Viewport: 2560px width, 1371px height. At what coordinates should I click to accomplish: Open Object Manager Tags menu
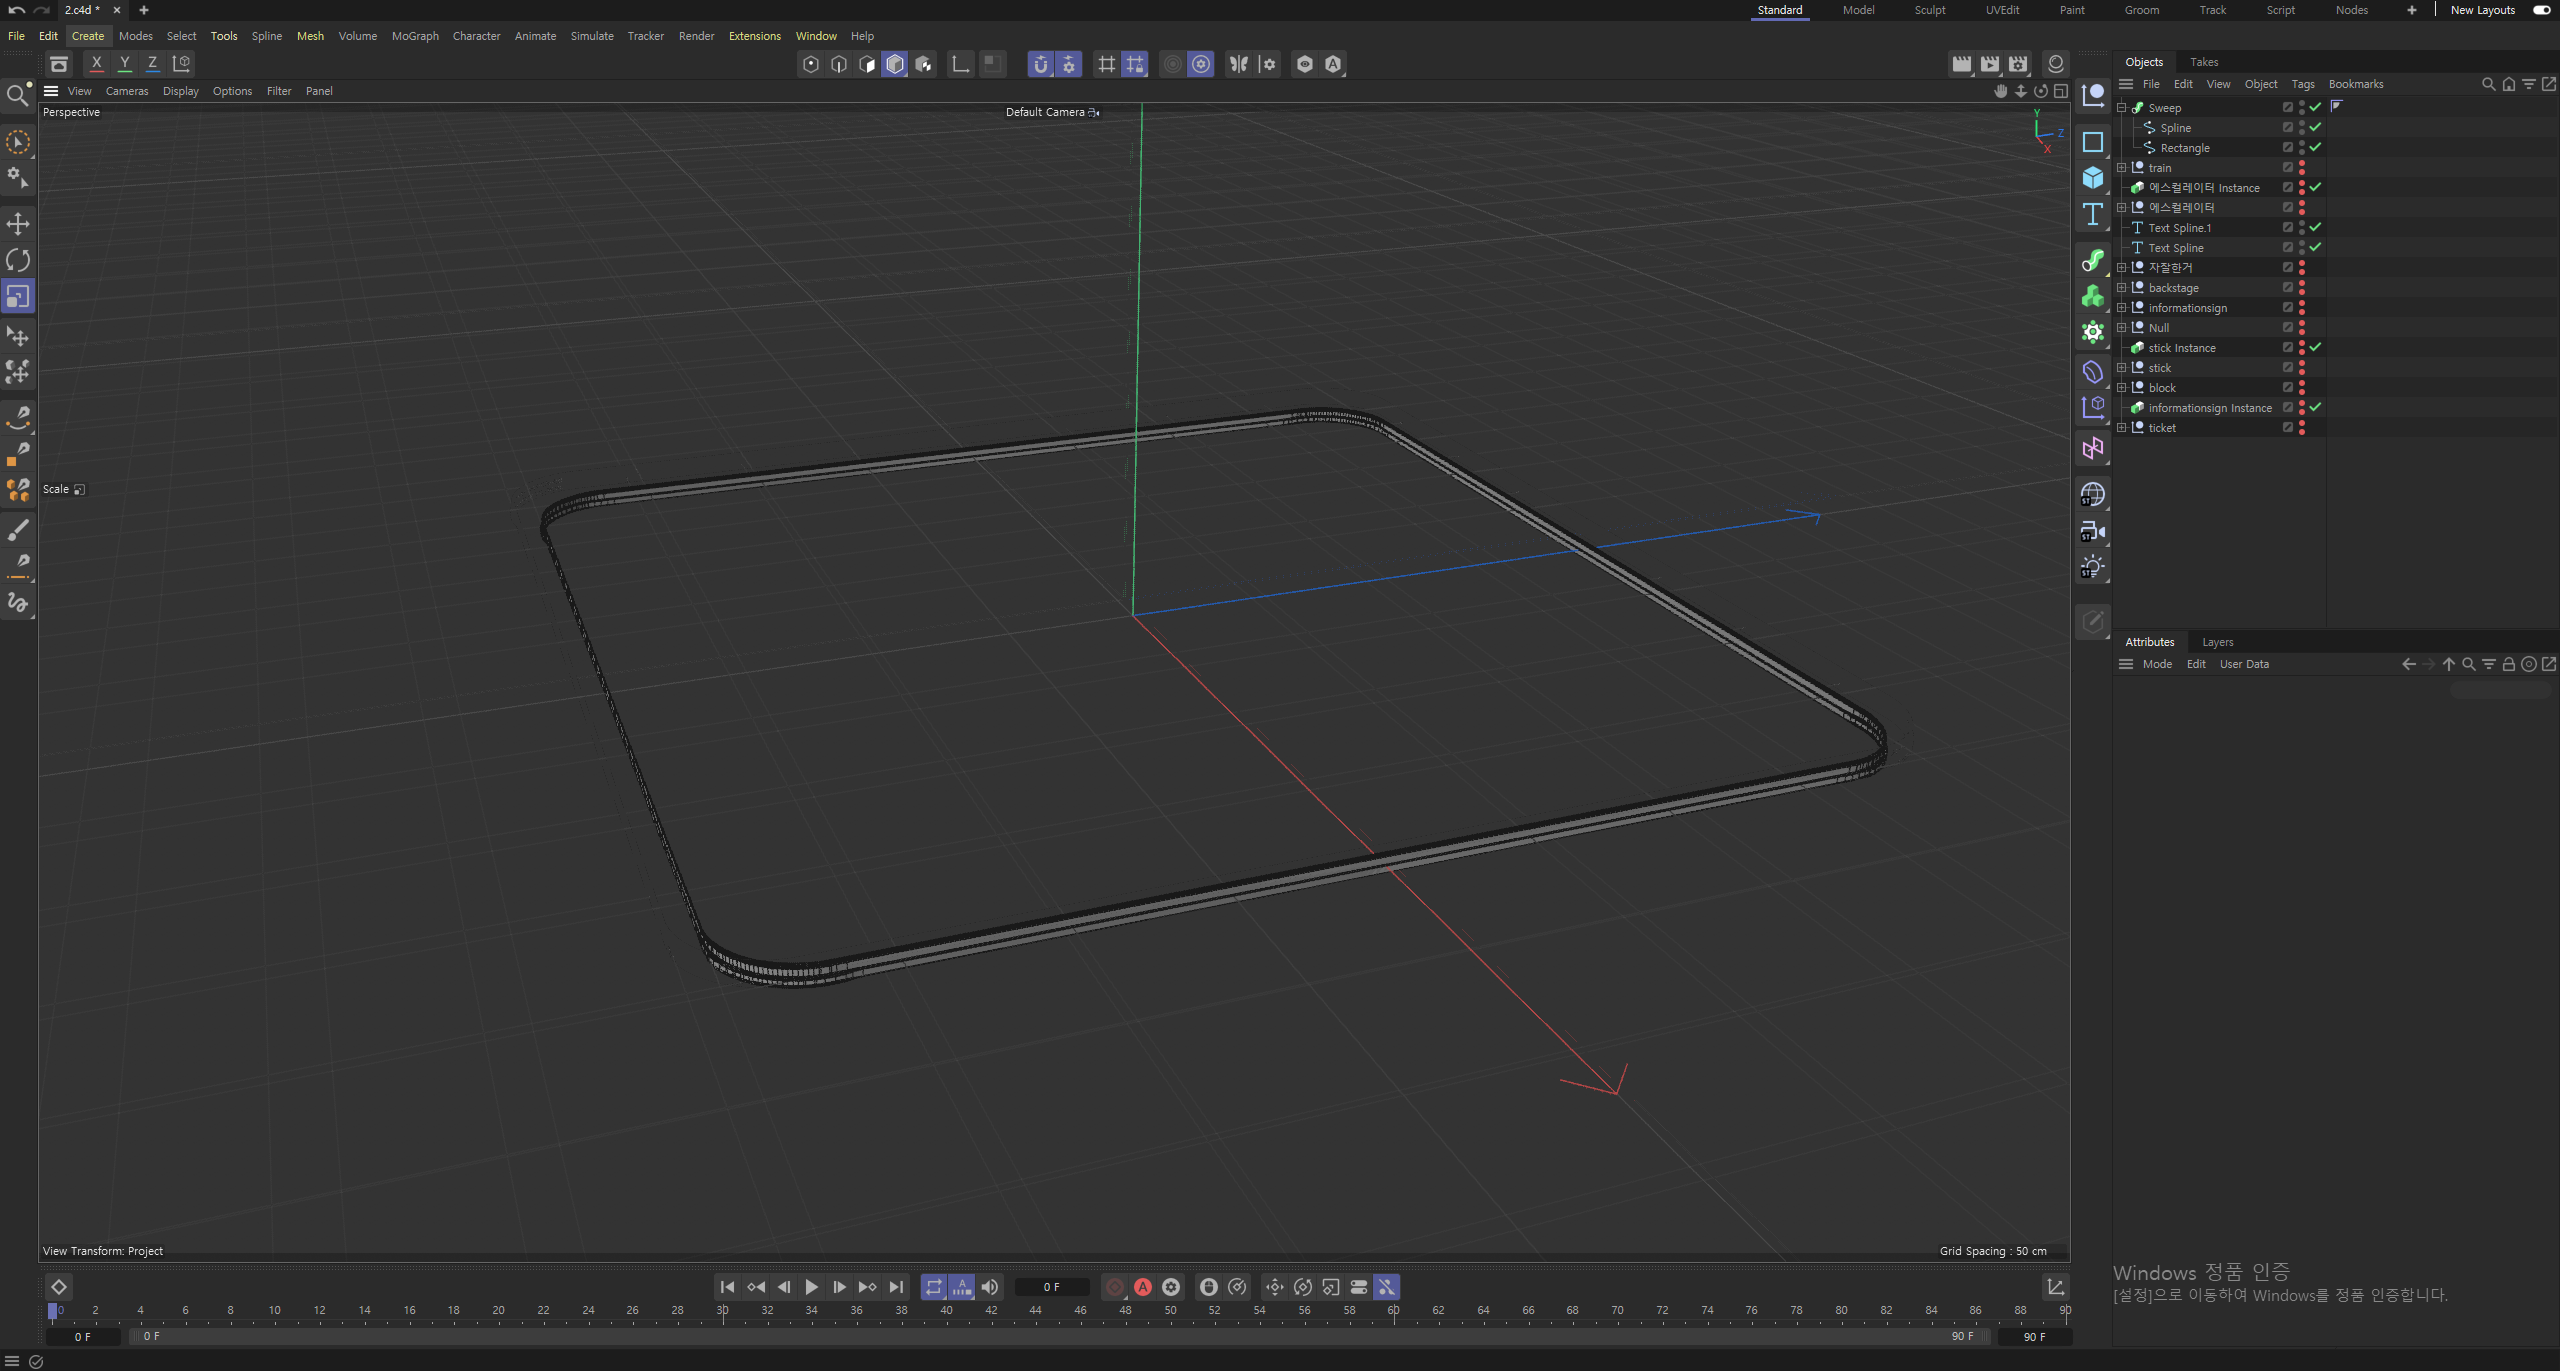coord(2303,84)
